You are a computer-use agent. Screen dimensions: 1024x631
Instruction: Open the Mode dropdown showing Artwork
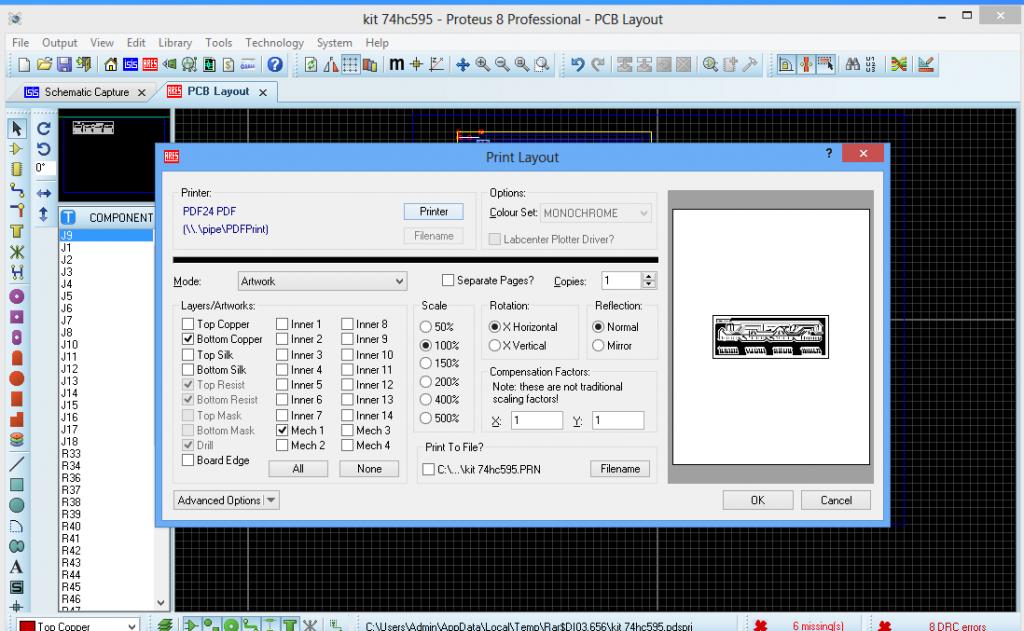point(322,281)
